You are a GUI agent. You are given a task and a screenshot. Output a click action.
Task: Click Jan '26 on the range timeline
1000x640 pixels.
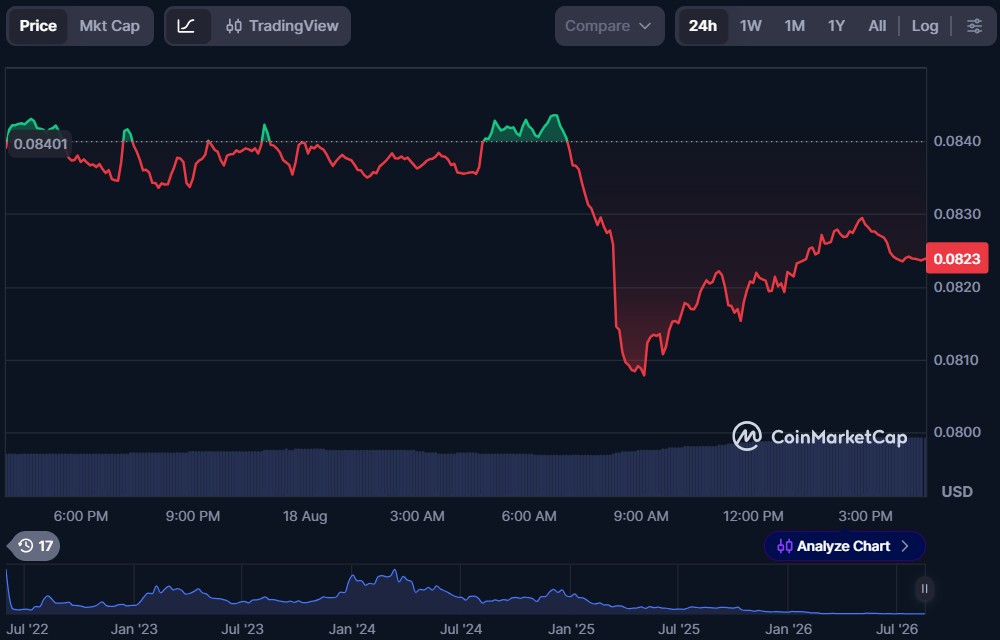pyautogui.click(x=788, y=630)
